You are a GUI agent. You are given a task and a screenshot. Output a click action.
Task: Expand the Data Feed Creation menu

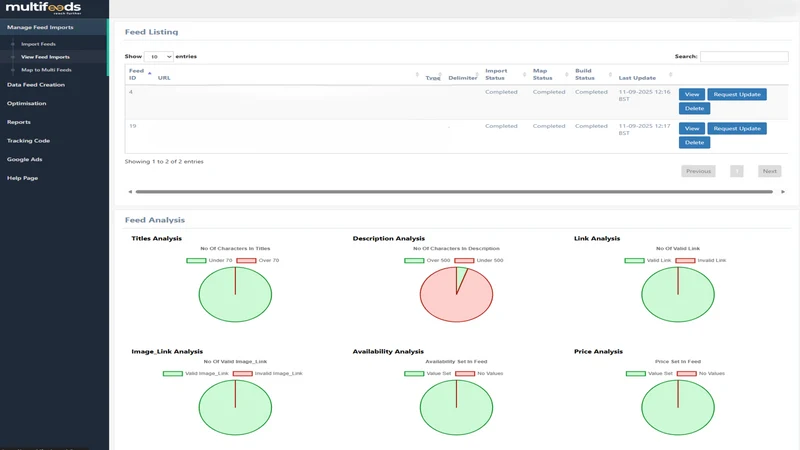[x=36, y=85]
